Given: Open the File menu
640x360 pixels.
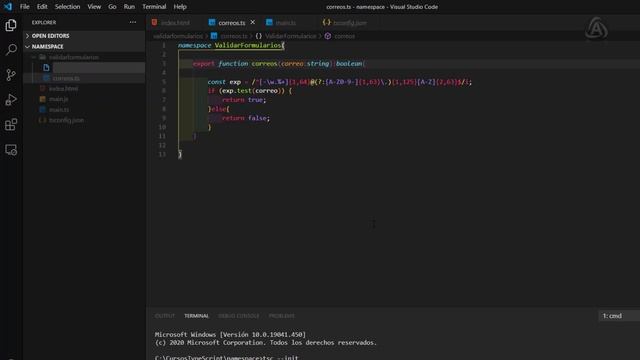Looking at the screenshot, I should [24, 7].
